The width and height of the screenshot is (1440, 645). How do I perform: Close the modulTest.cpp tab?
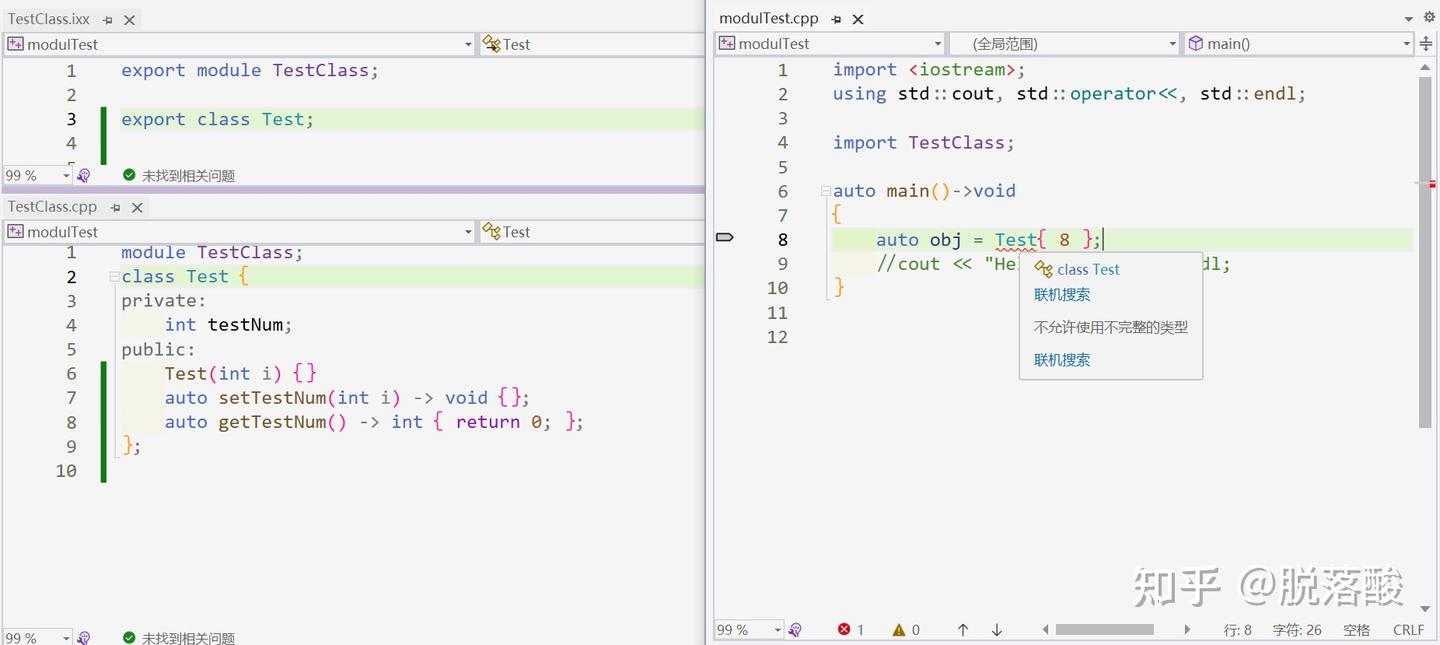click(858, 19)
